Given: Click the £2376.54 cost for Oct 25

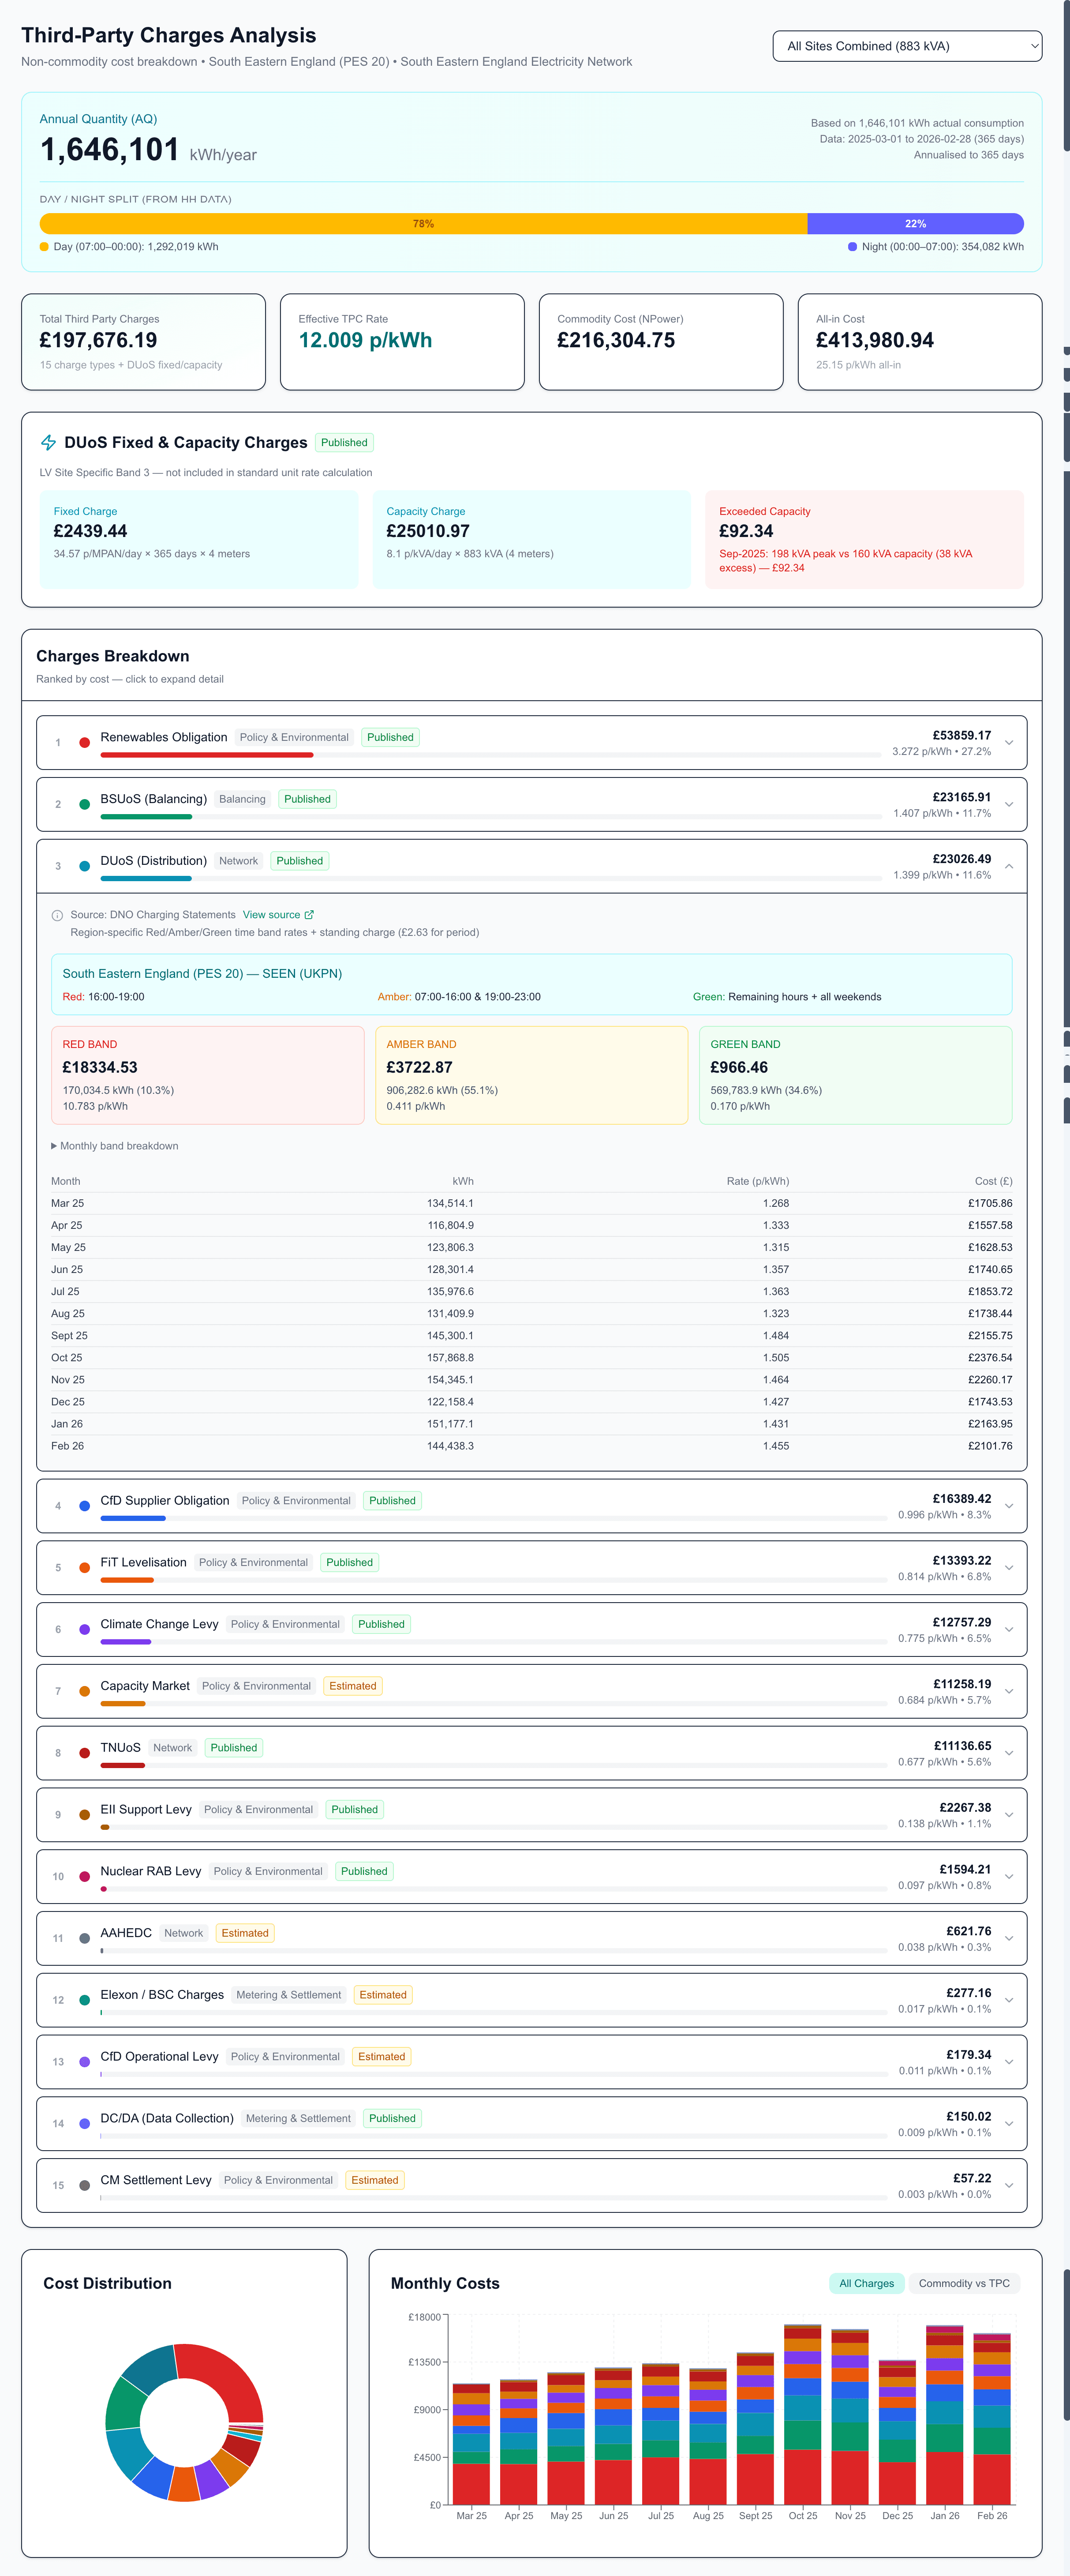Looking at the screenshot, I should (x=990, y=1358).
